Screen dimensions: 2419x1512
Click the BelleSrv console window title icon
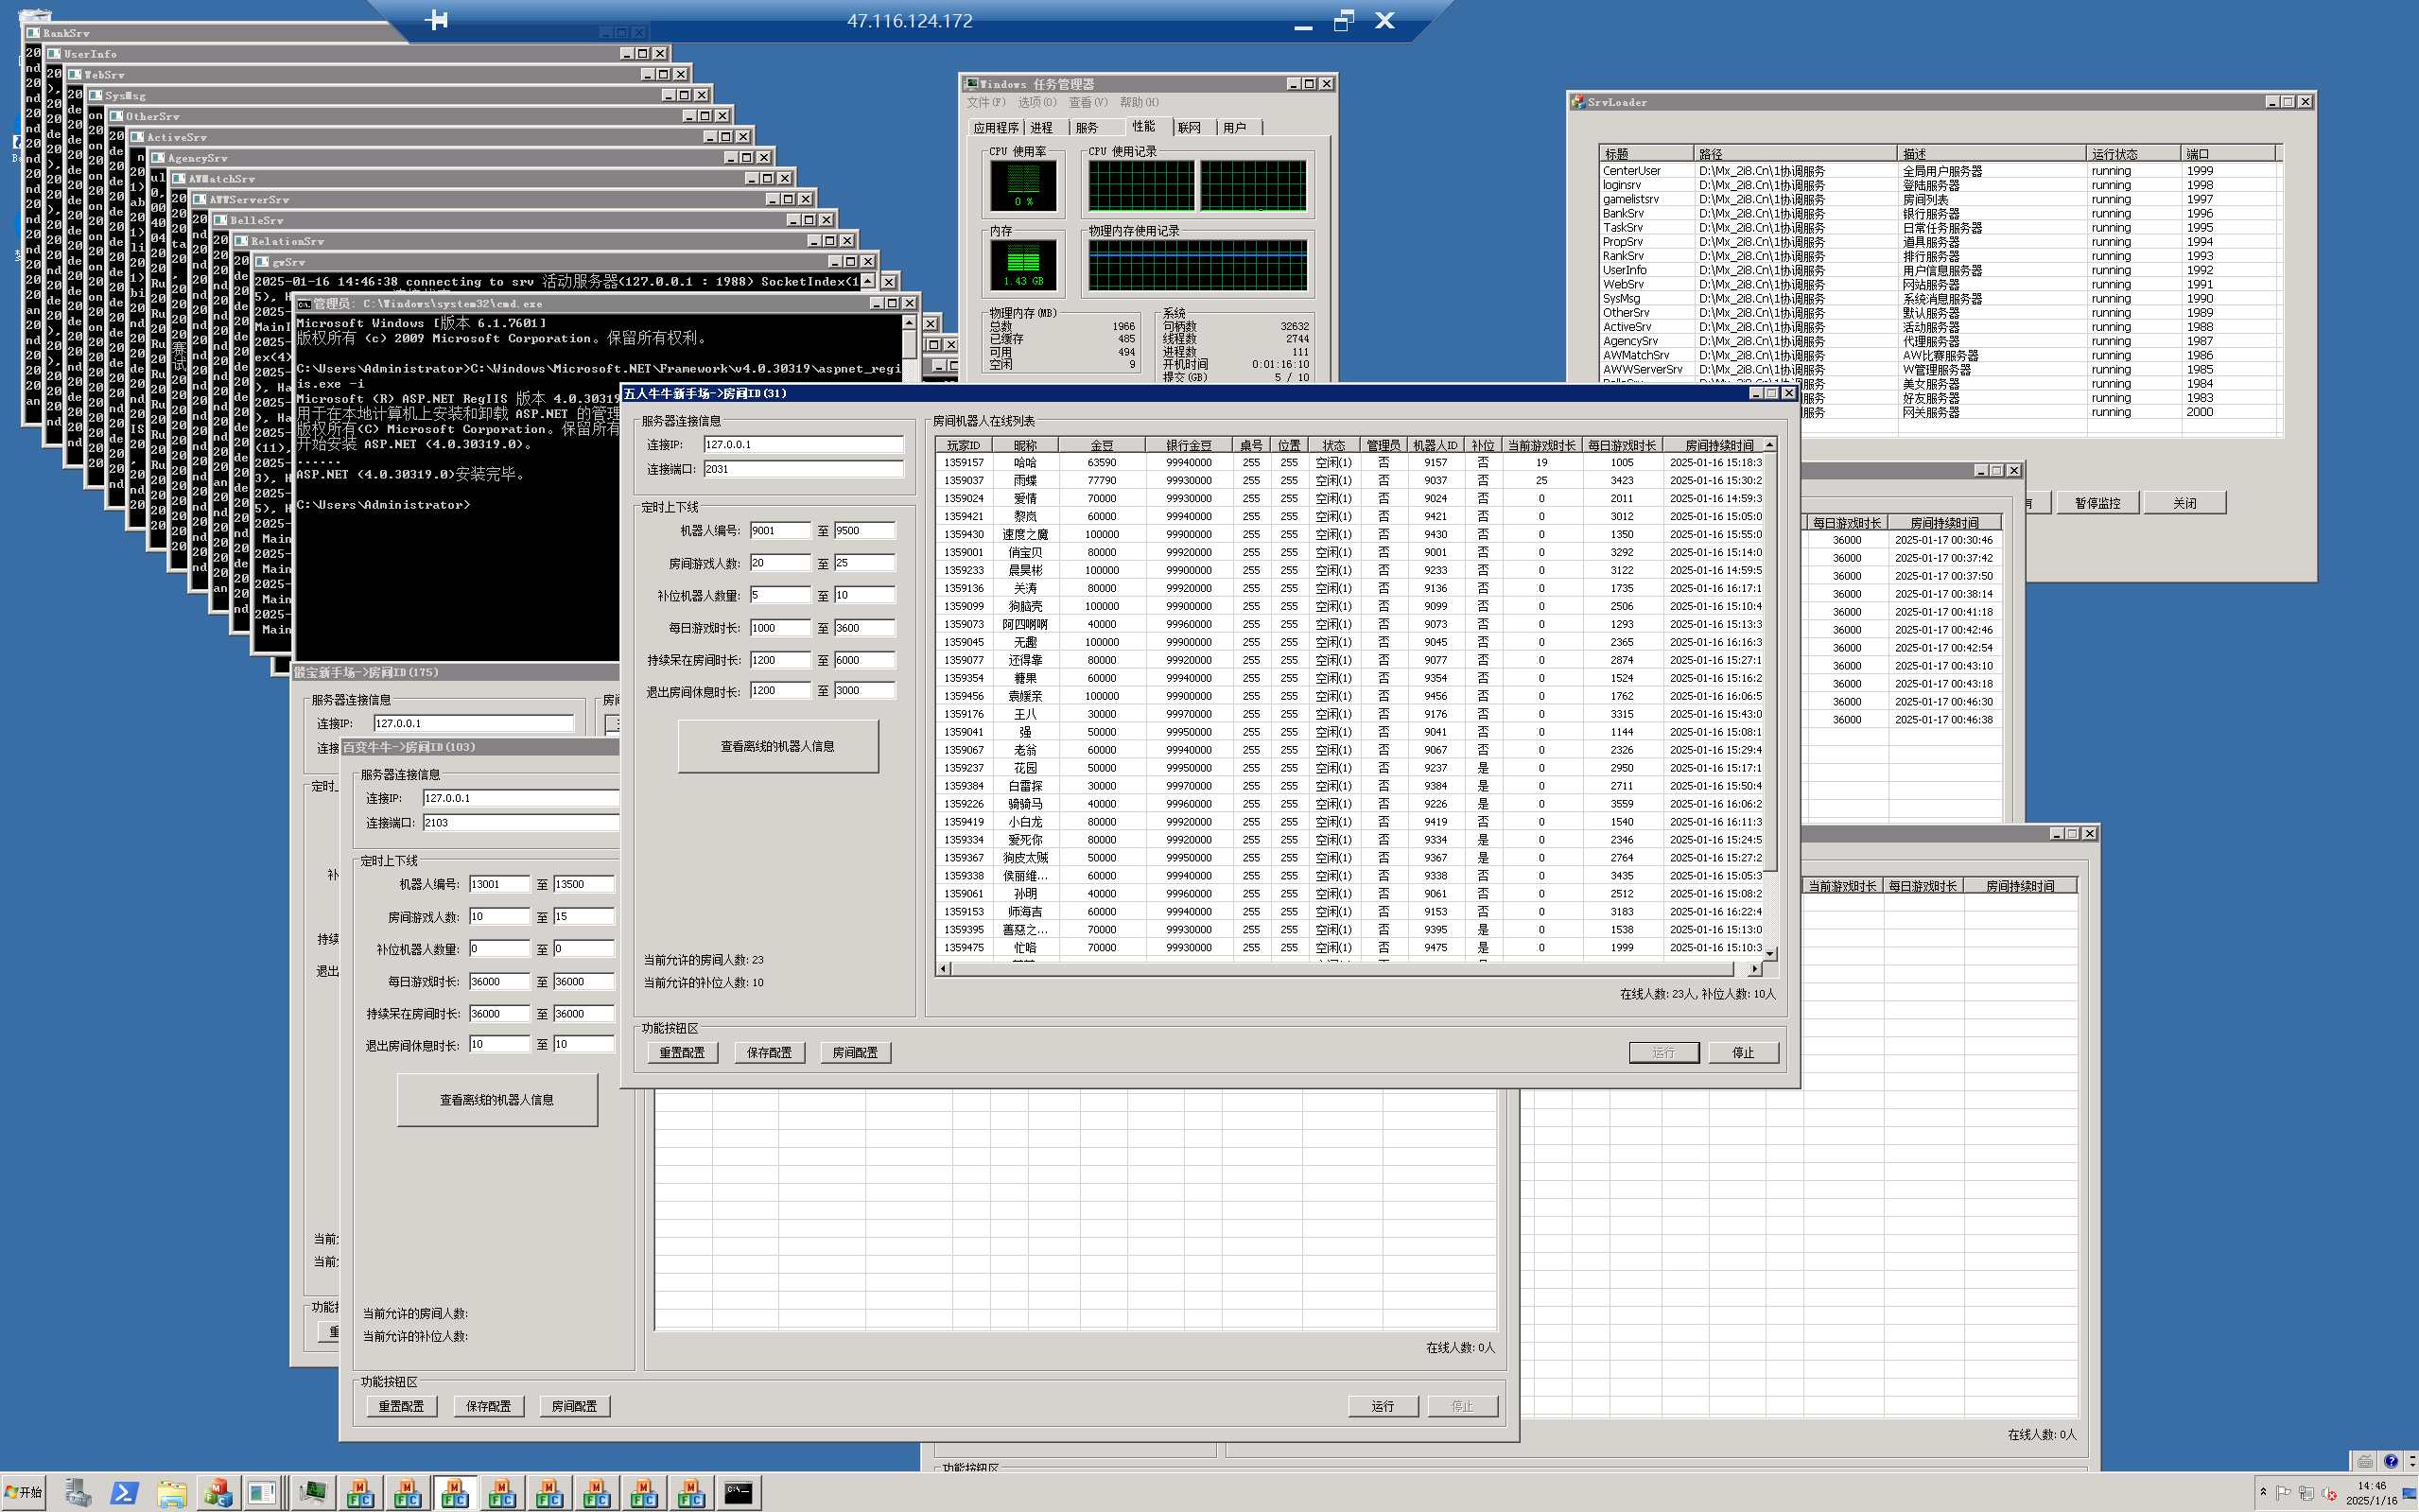220,220
